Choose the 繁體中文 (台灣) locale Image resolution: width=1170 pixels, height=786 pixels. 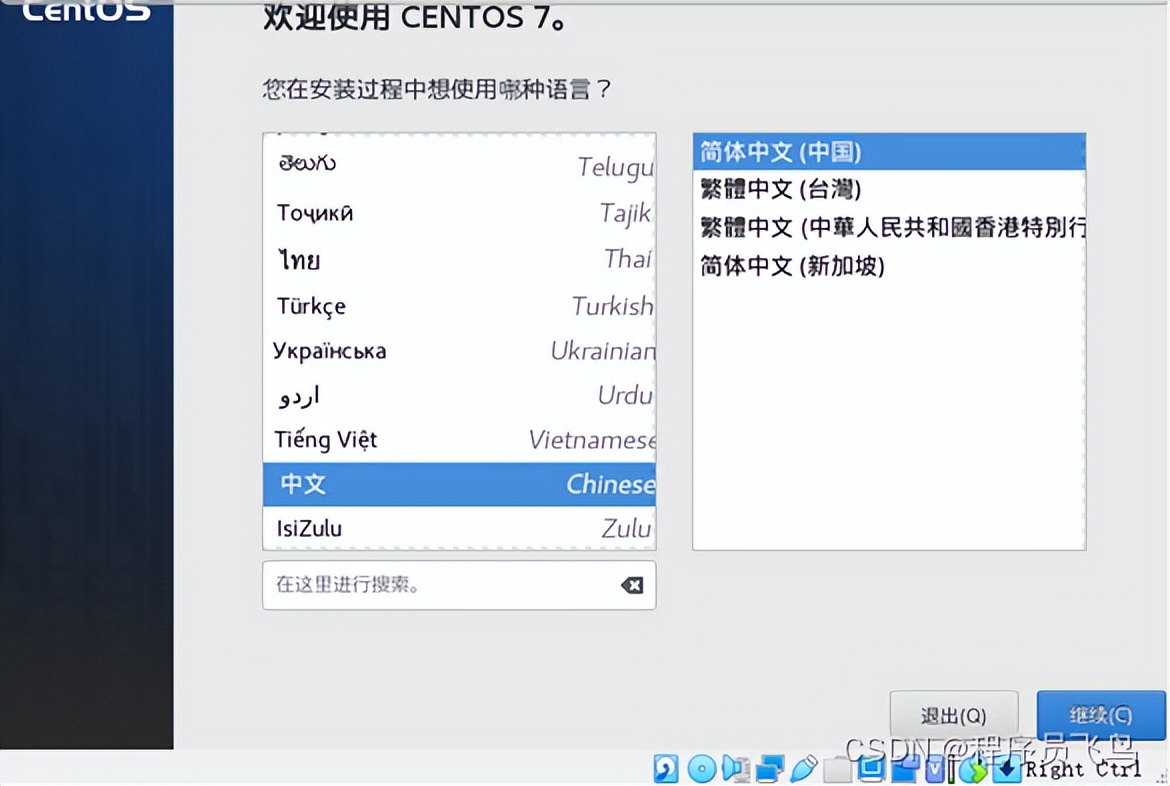889,189
